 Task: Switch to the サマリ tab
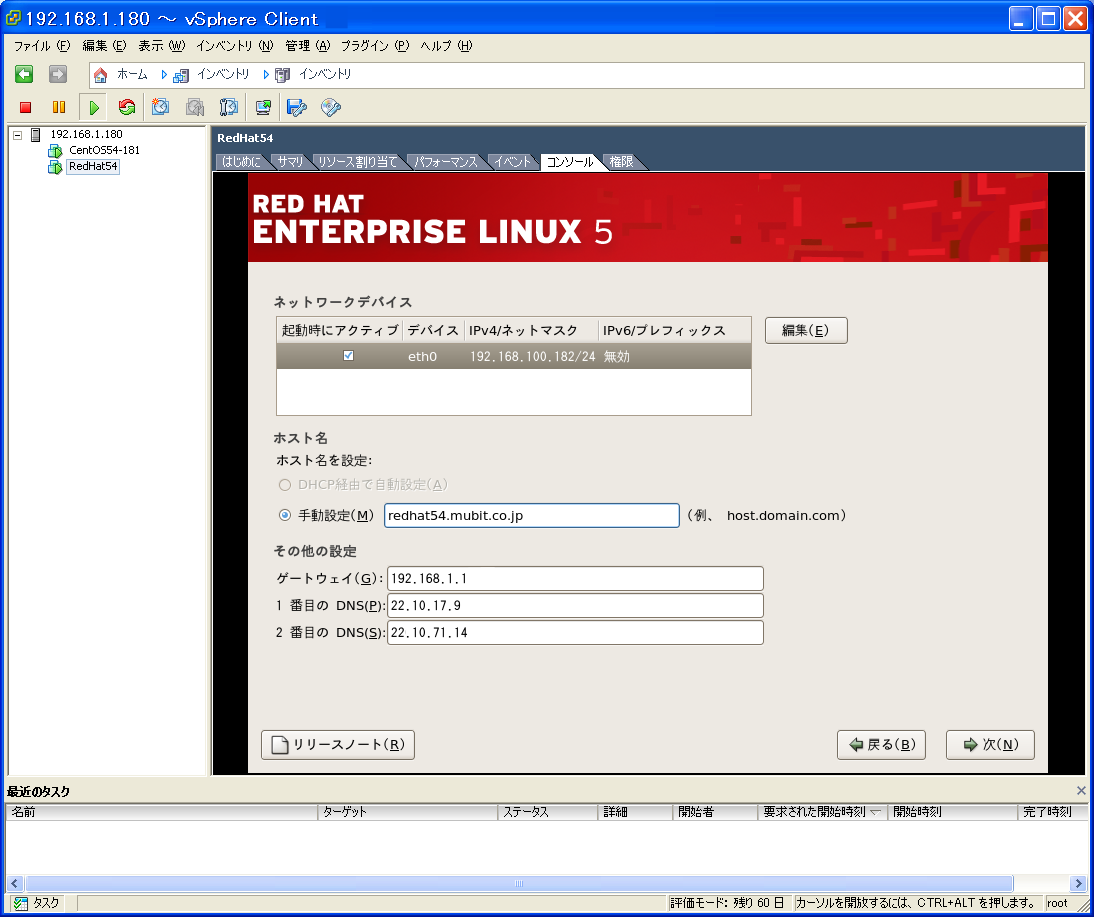(x=290, y=162)
